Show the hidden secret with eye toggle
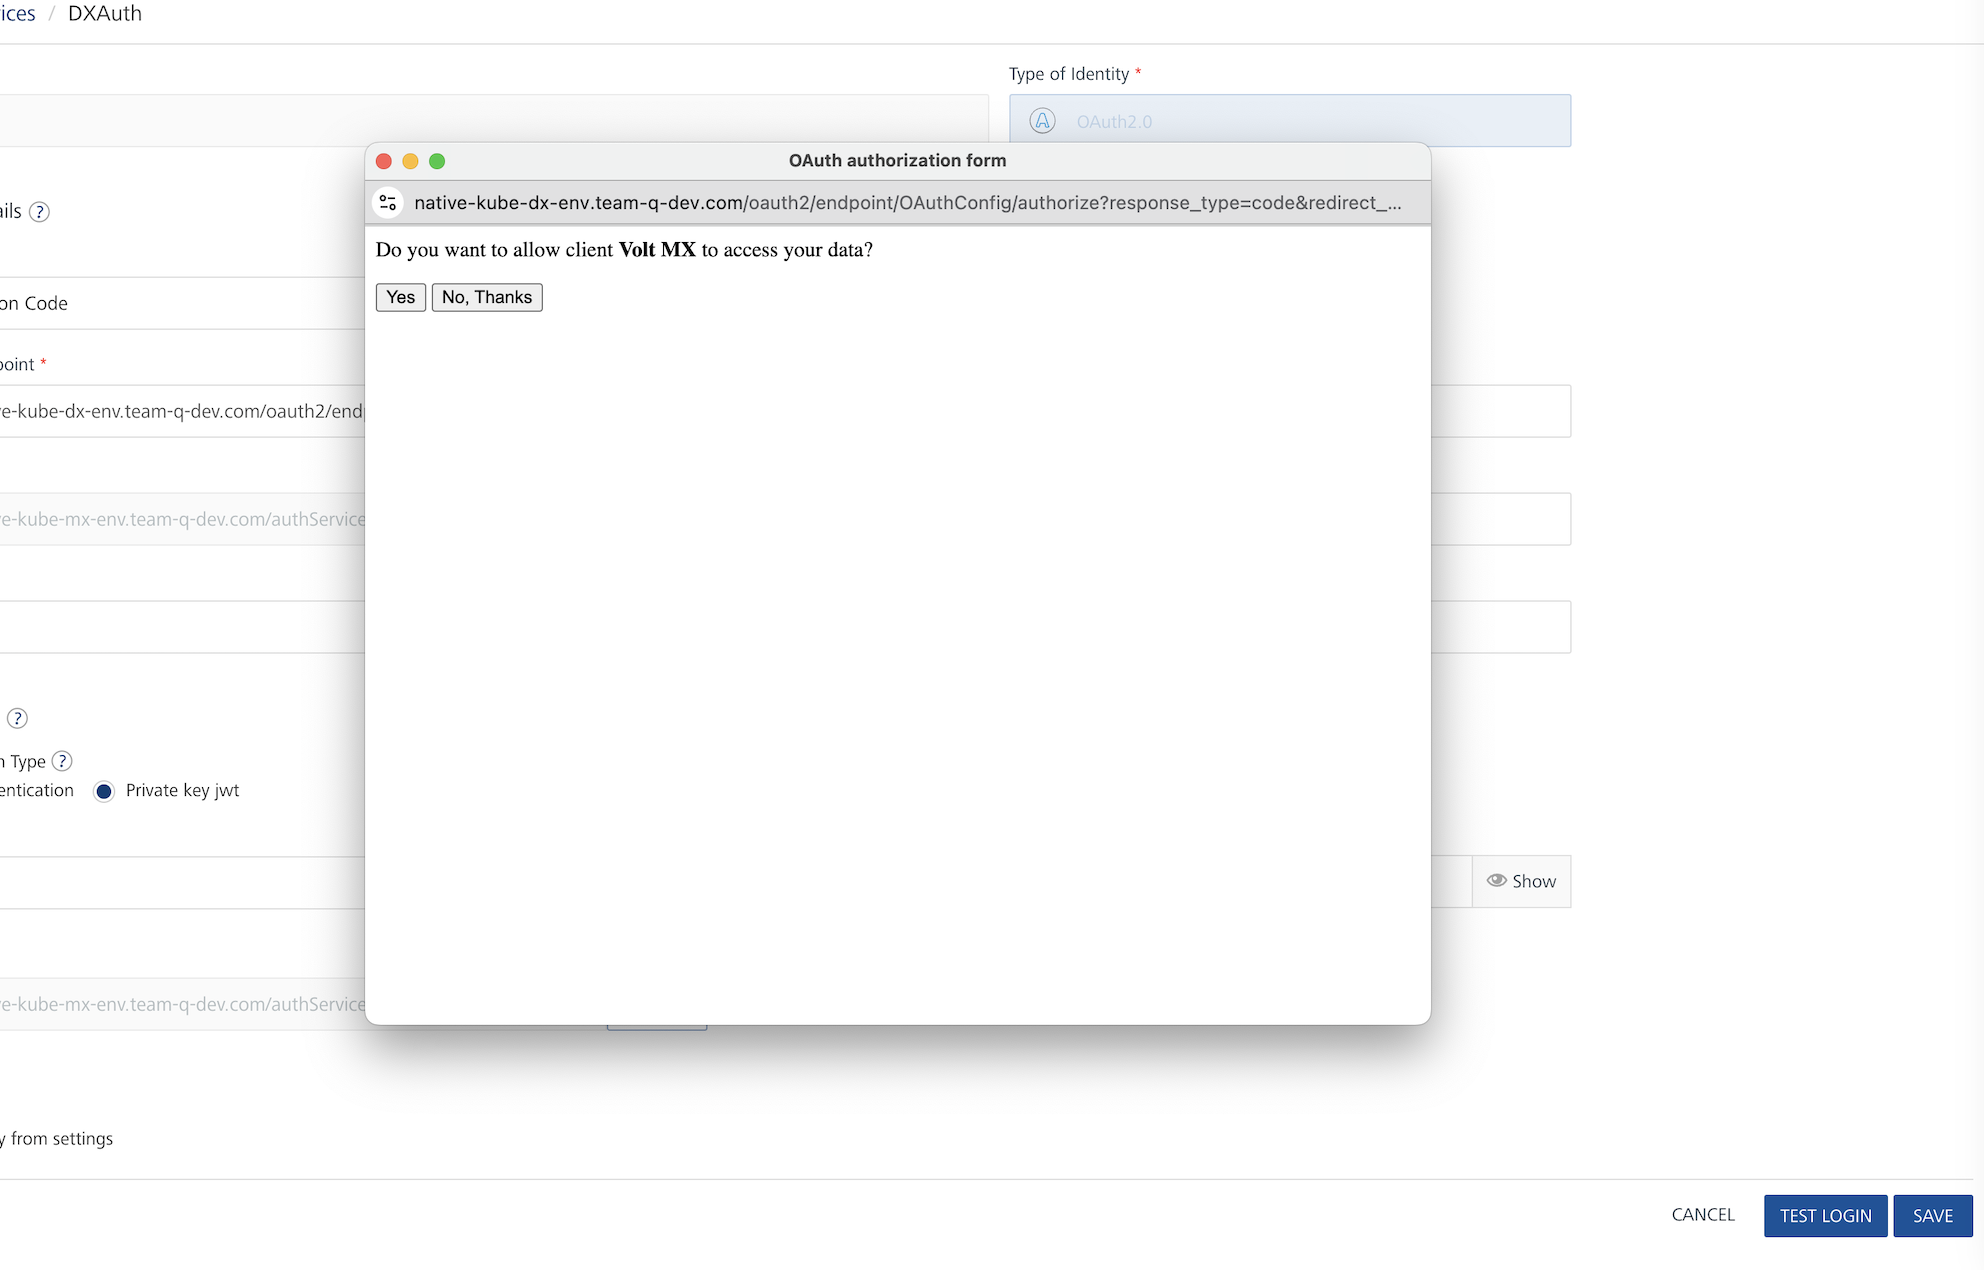 click(1521, 881)
